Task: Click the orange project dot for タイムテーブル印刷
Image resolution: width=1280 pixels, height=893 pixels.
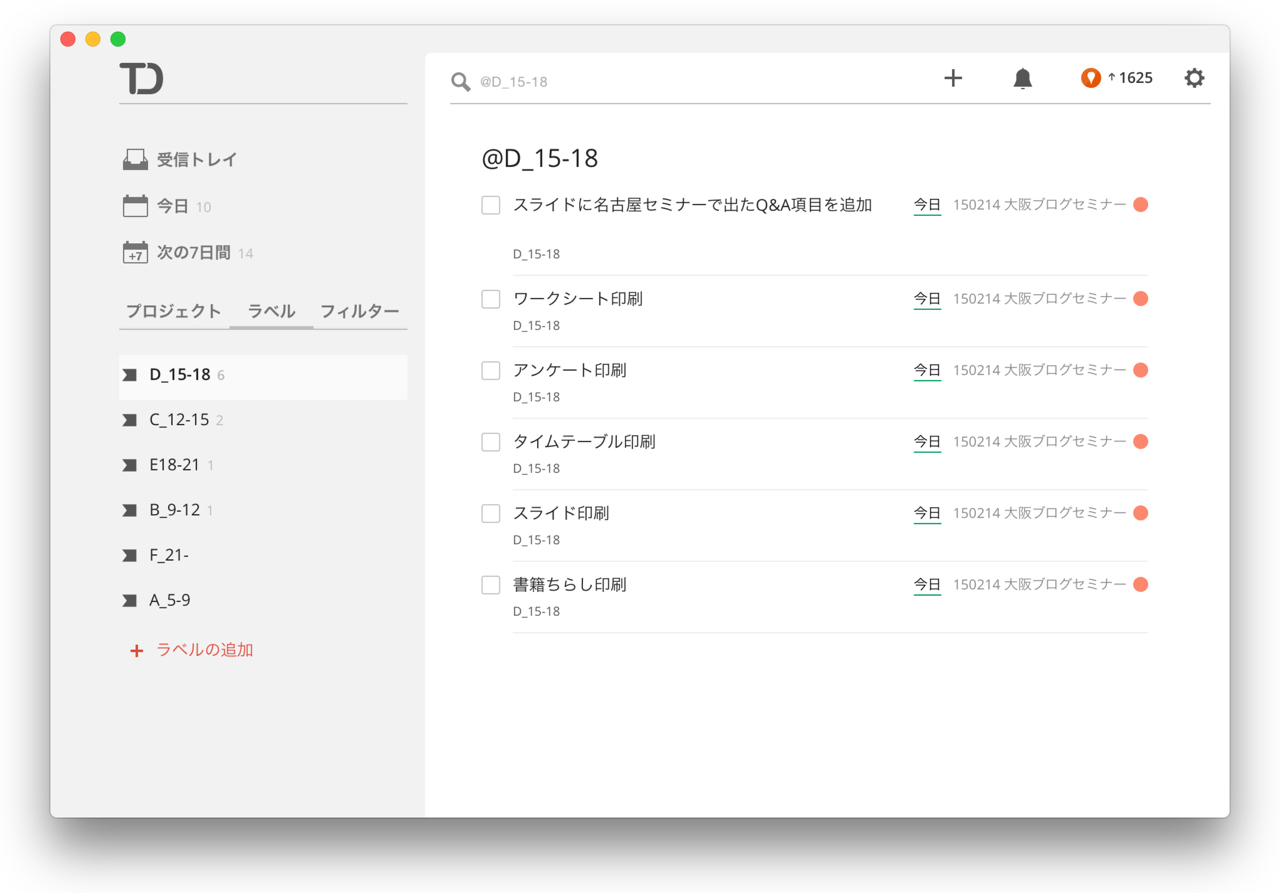Action: coord(1140,442)
